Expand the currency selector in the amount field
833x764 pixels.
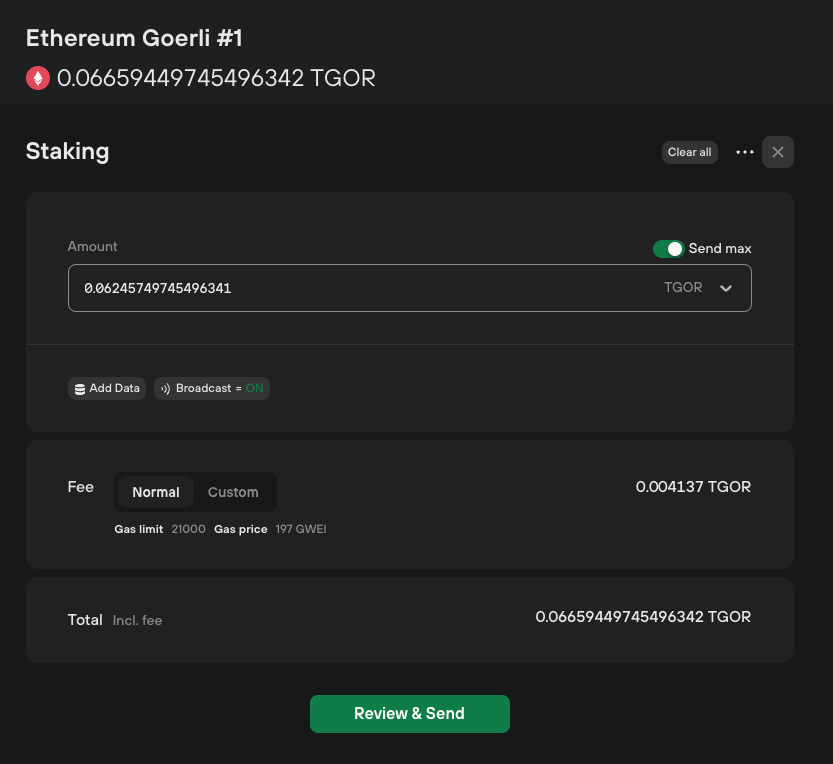point(700,288)
